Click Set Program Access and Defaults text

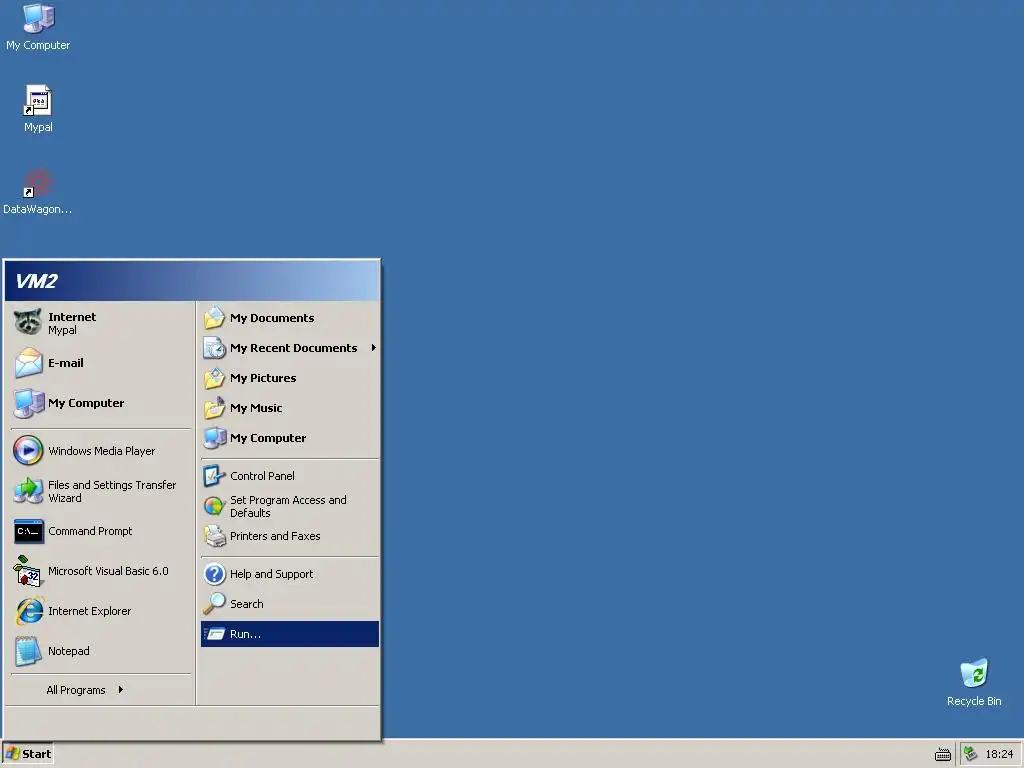click(288, 506)
